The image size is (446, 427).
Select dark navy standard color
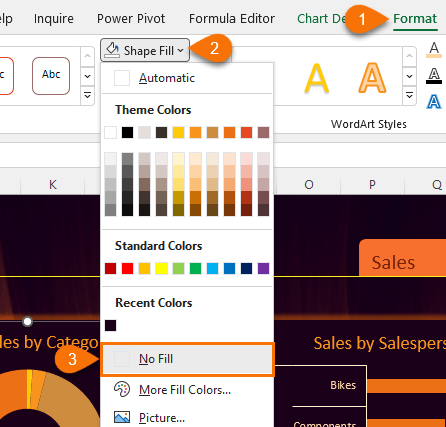246,268
